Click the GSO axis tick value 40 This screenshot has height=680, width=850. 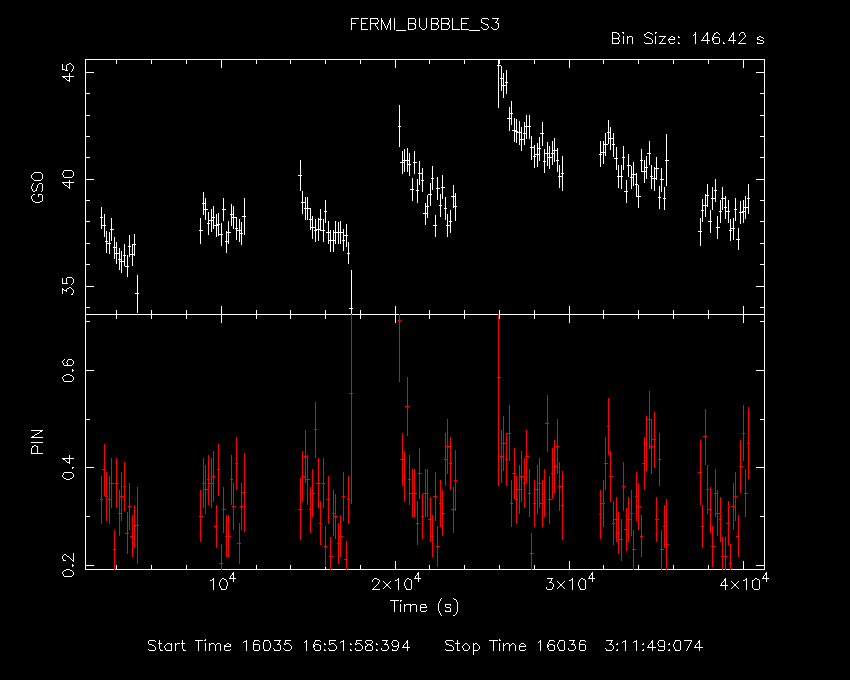pos(69,179)
